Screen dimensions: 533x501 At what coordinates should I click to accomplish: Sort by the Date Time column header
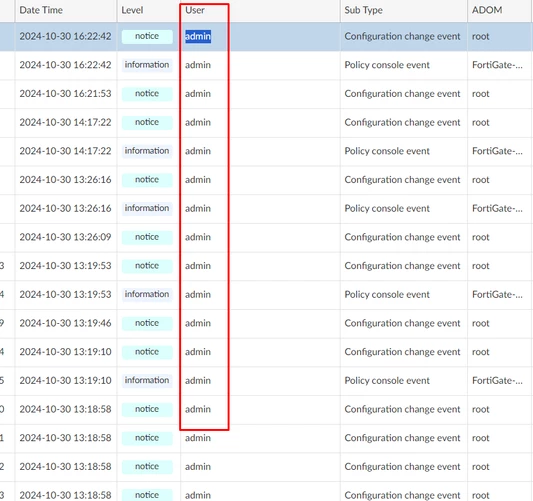click(41, 10)
